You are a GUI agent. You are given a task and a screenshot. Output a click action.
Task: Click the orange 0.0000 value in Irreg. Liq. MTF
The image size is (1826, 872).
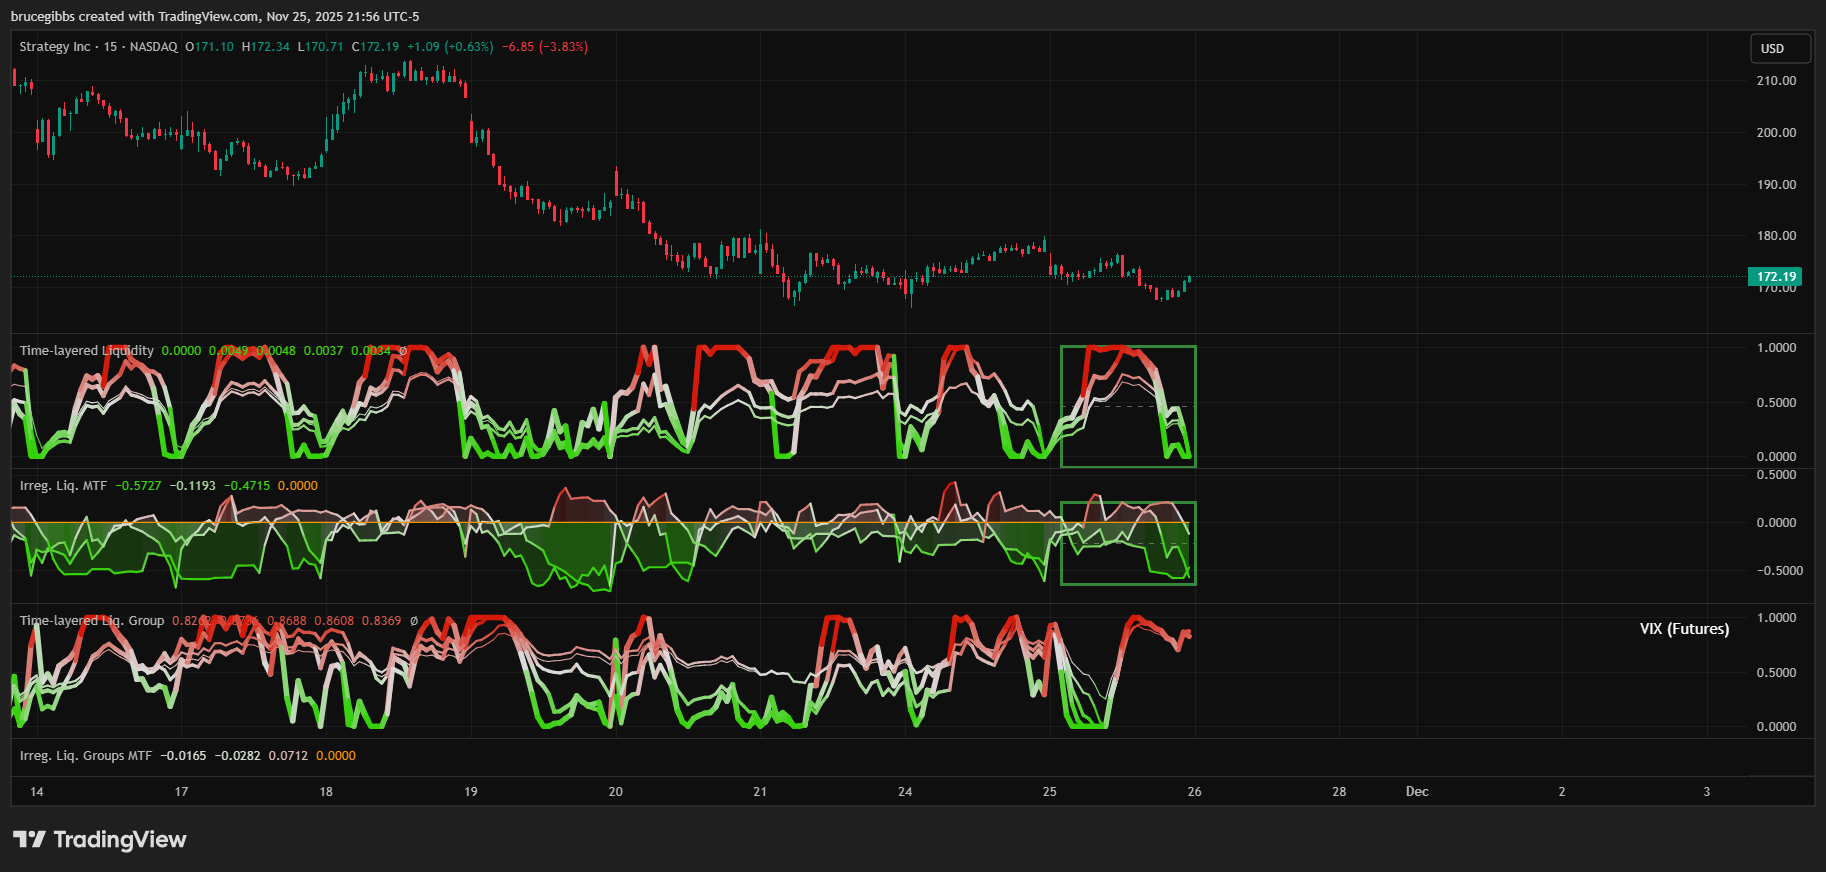pyautogui.click(x=297, y=486)
